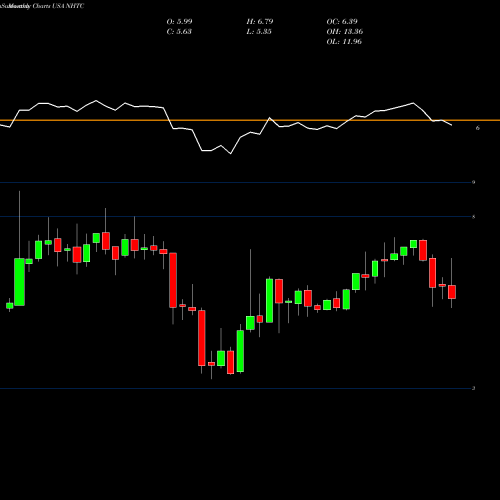
Task: Click the 'OH: 13.36' value
Action: point(345,32)
